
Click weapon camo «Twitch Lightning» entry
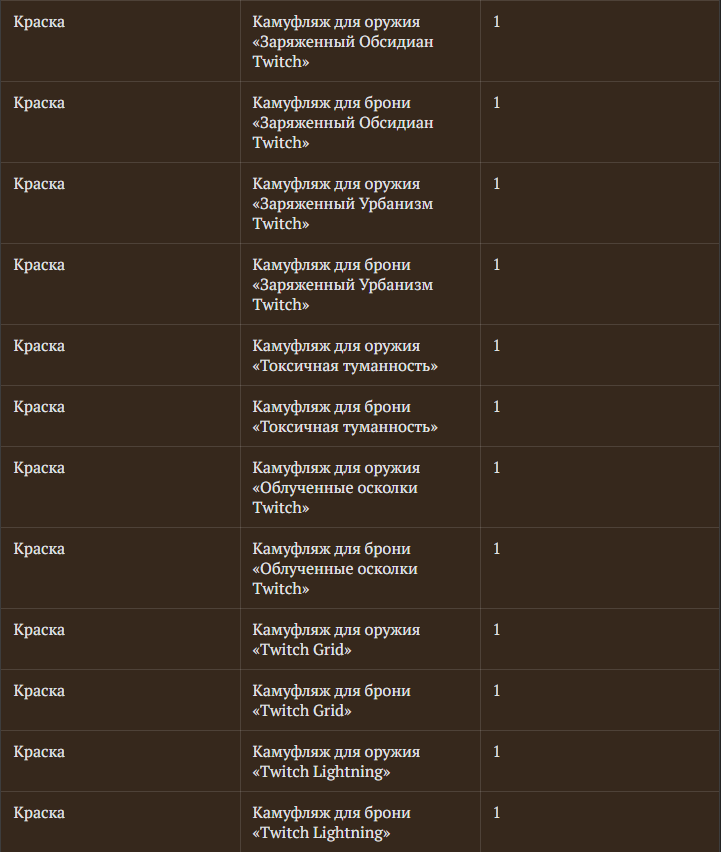[x=336, y=761]
